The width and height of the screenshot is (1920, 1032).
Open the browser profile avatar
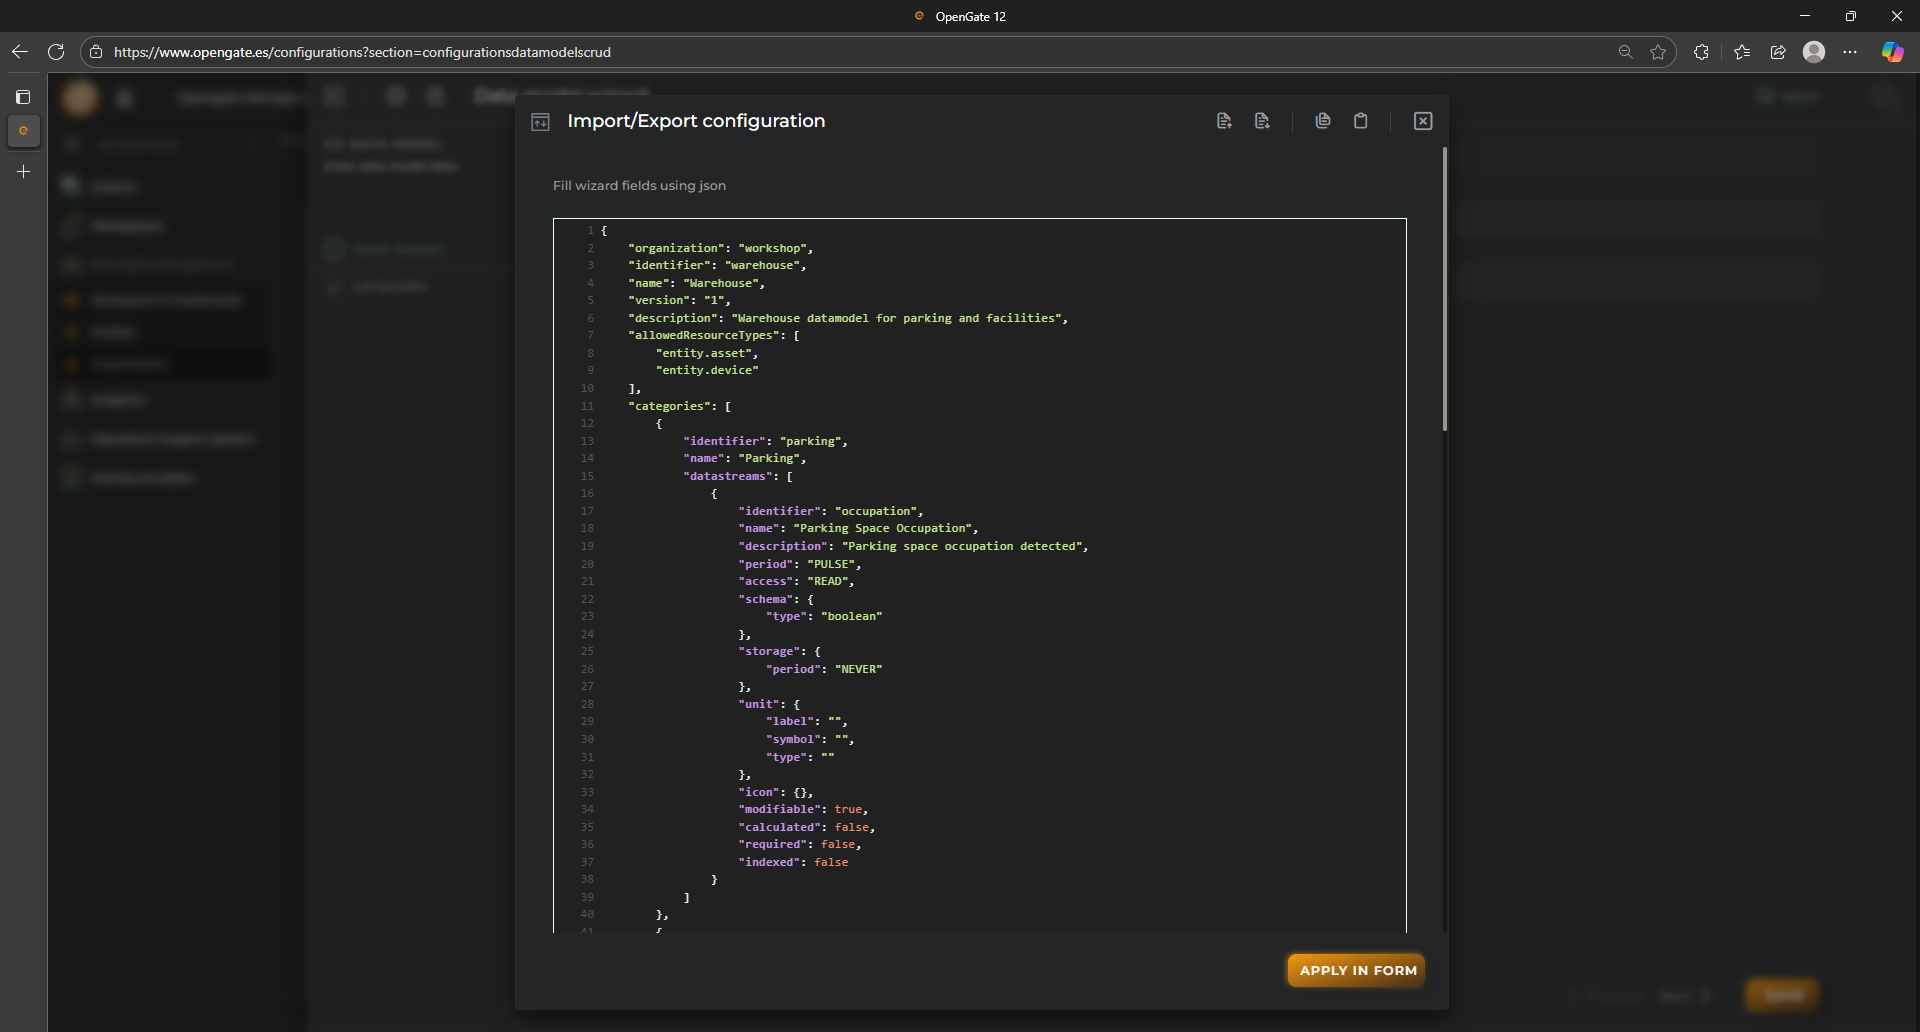[x=1814, y=52]
